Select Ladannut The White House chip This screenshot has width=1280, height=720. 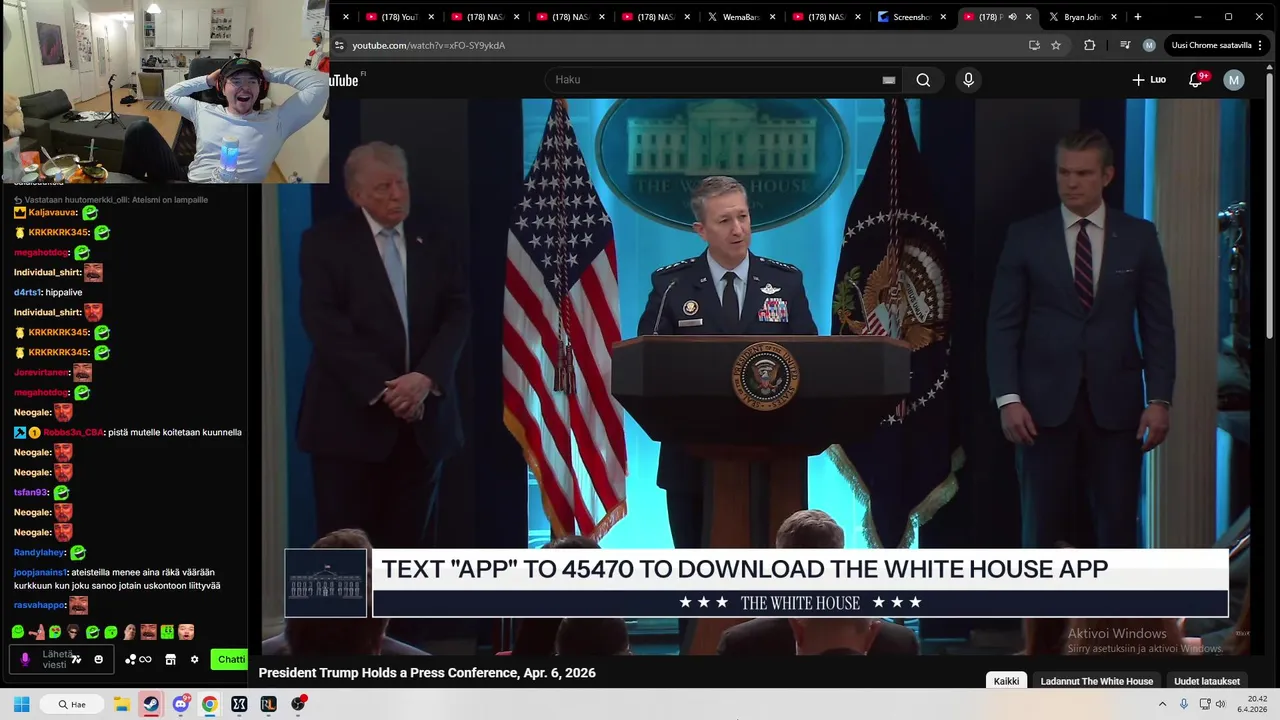pos(1097,681)
